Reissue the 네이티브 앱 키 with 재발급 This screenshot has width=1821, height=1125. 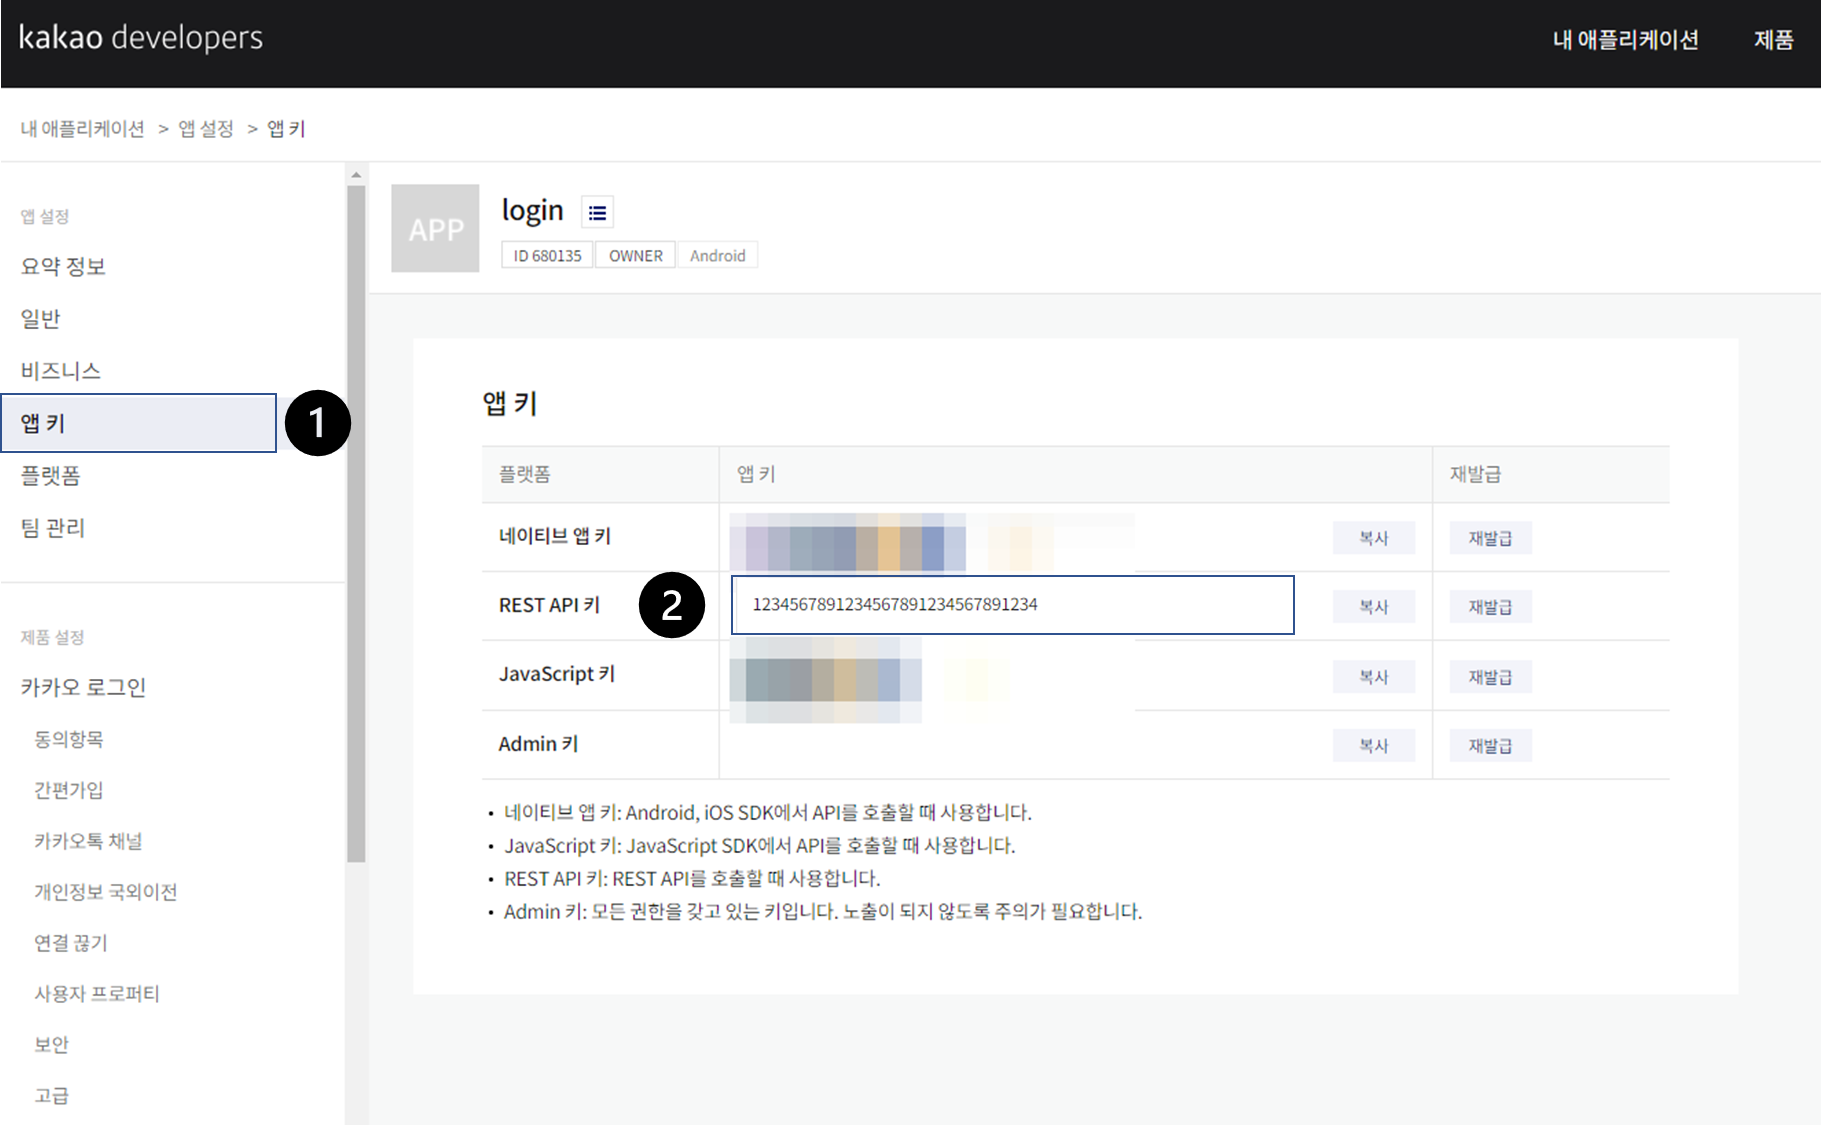(x=1490, y=538)
